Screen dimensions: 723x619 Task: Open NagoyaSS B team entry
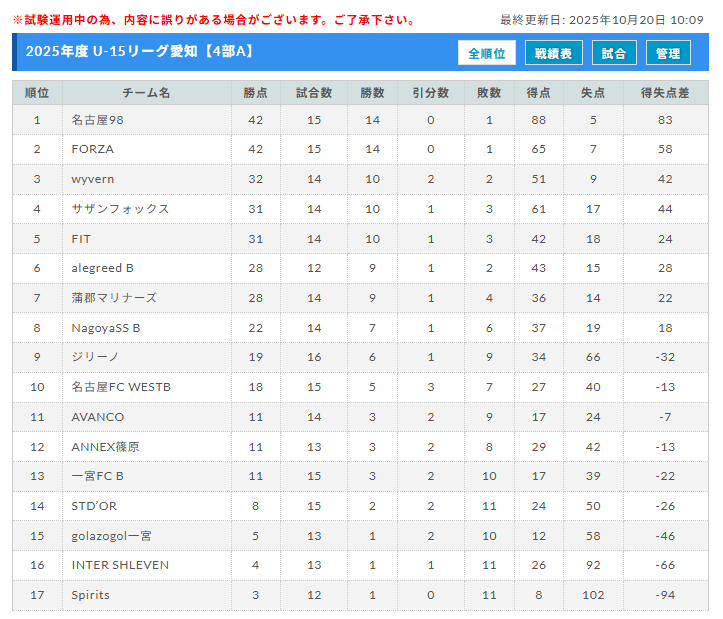pyautogui.click(x=106, y=328)
